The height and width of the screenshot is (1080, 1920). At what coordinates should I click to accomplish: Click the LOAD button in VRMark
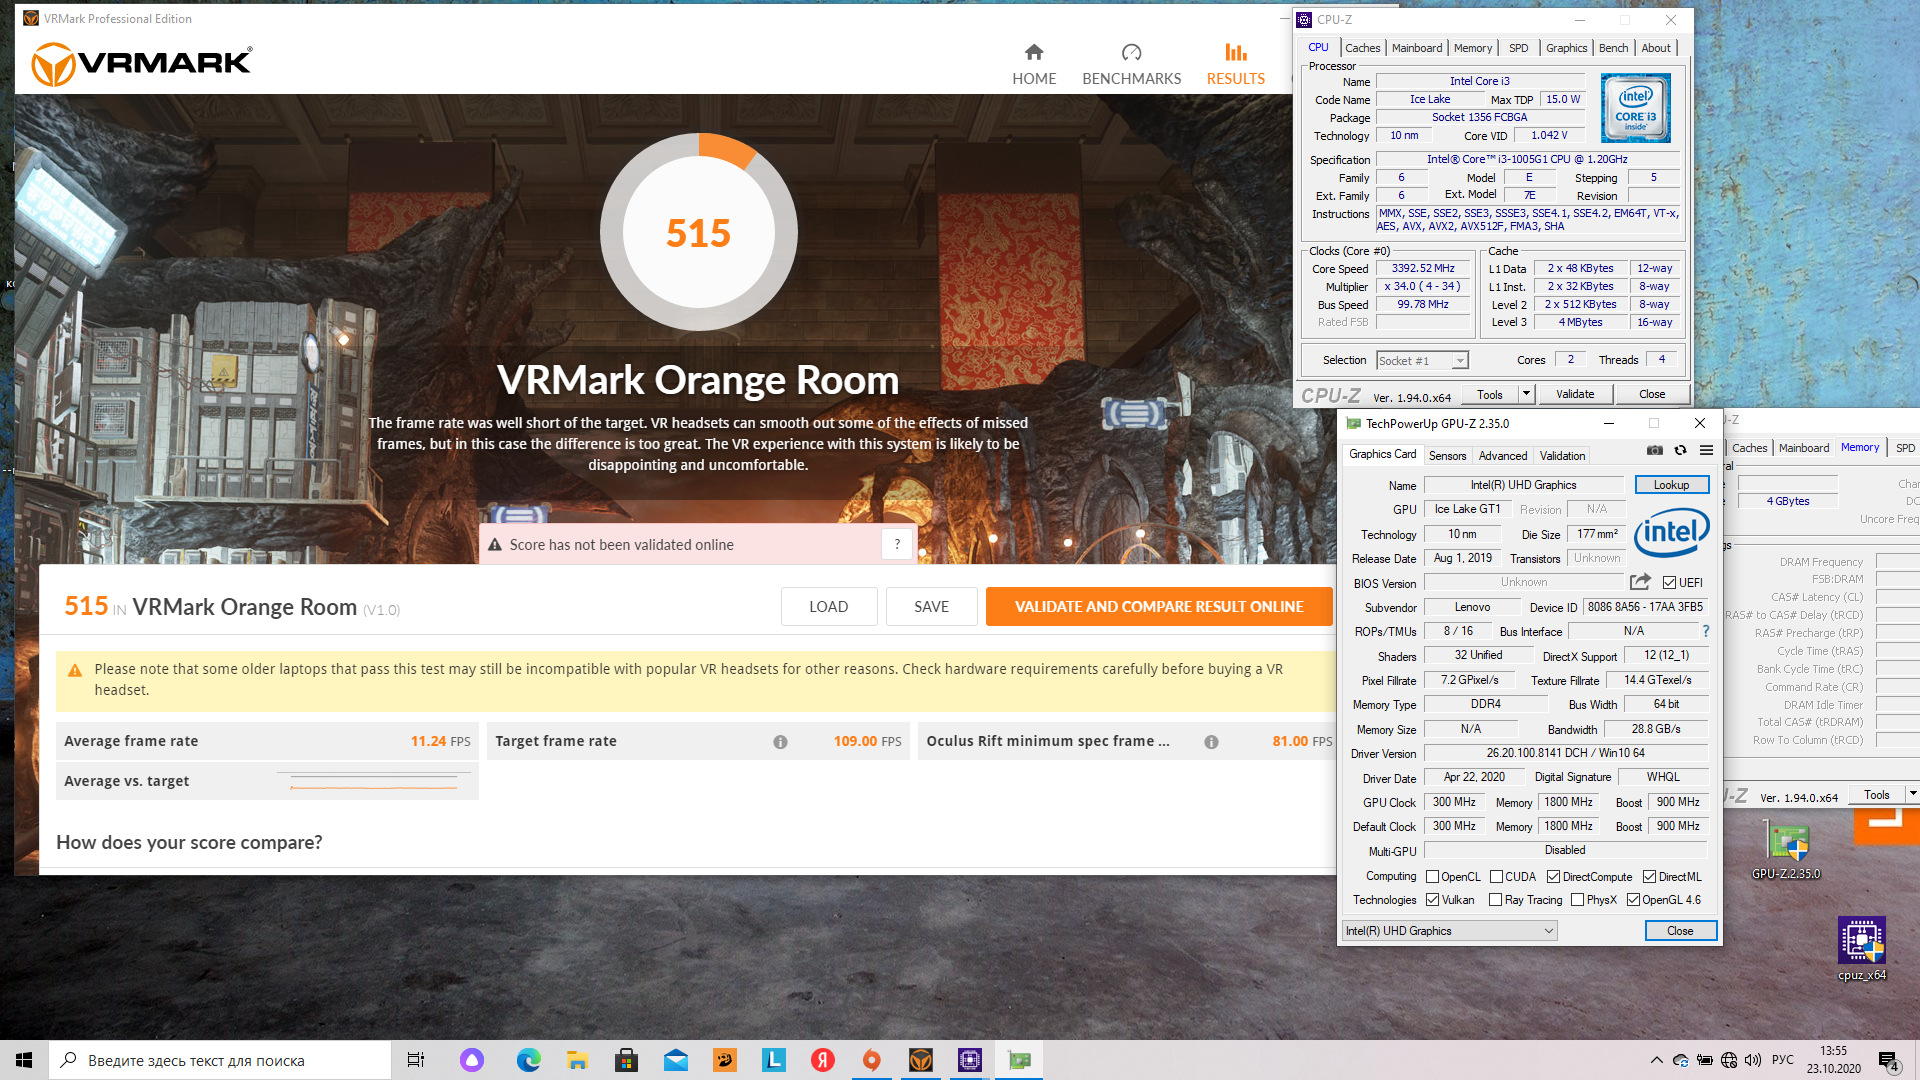[x=828, y=607]
